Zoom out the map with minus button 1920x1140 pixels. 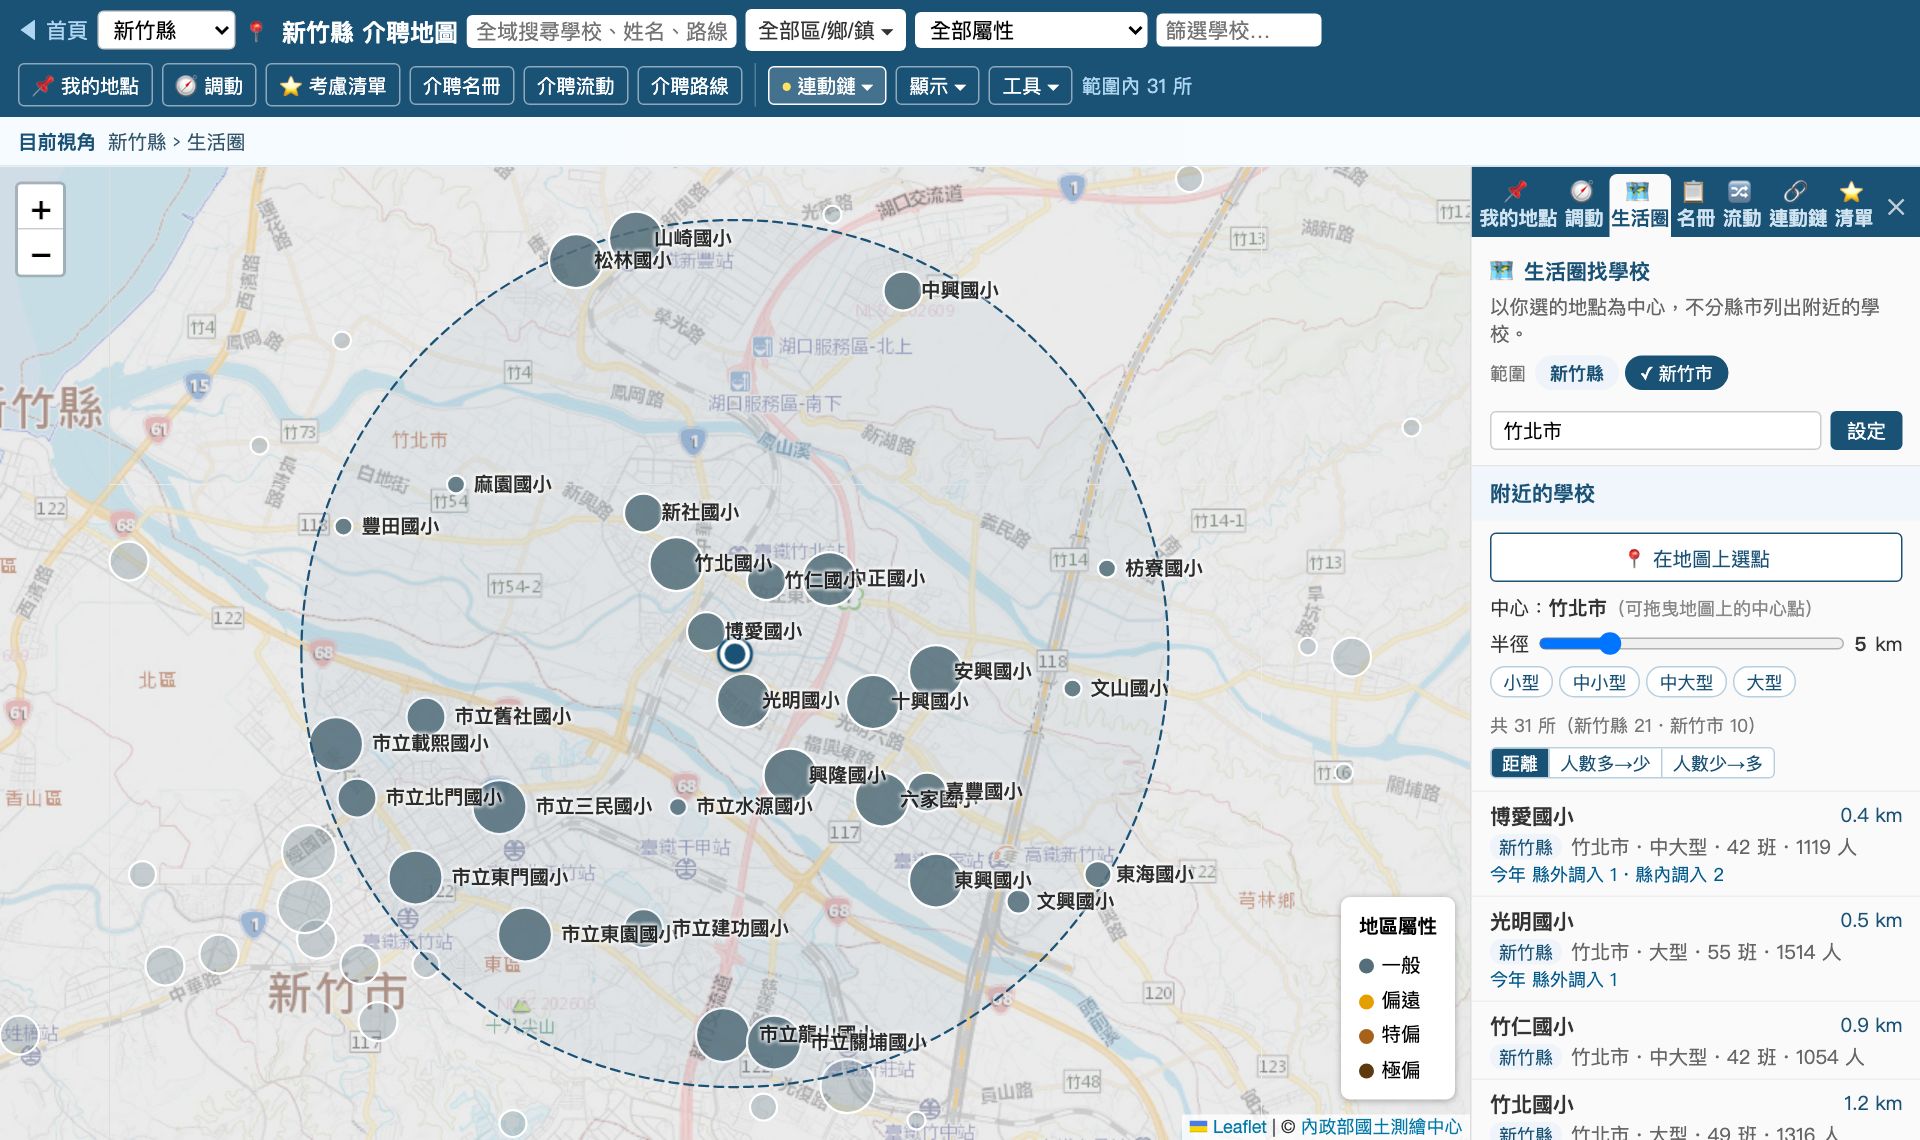coord(41,255)
